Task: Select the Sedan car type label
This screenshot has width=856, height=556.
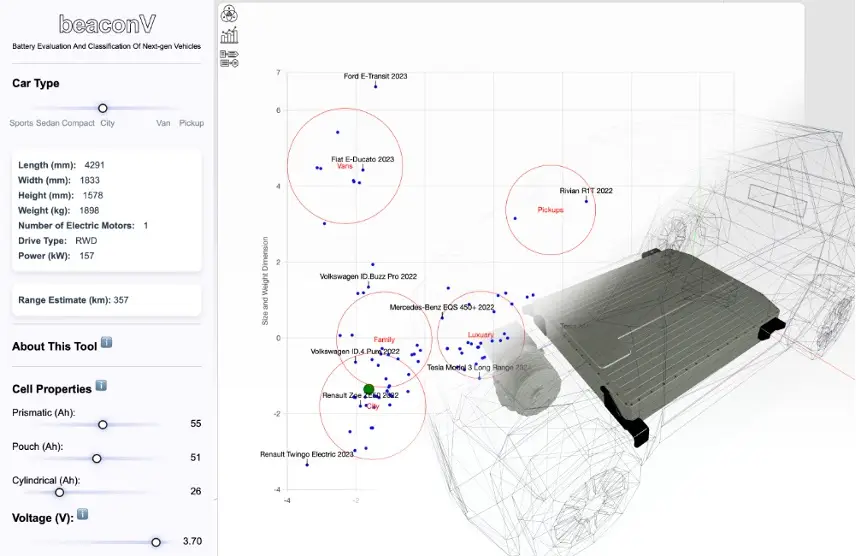Action: click(x=47, y=123)
